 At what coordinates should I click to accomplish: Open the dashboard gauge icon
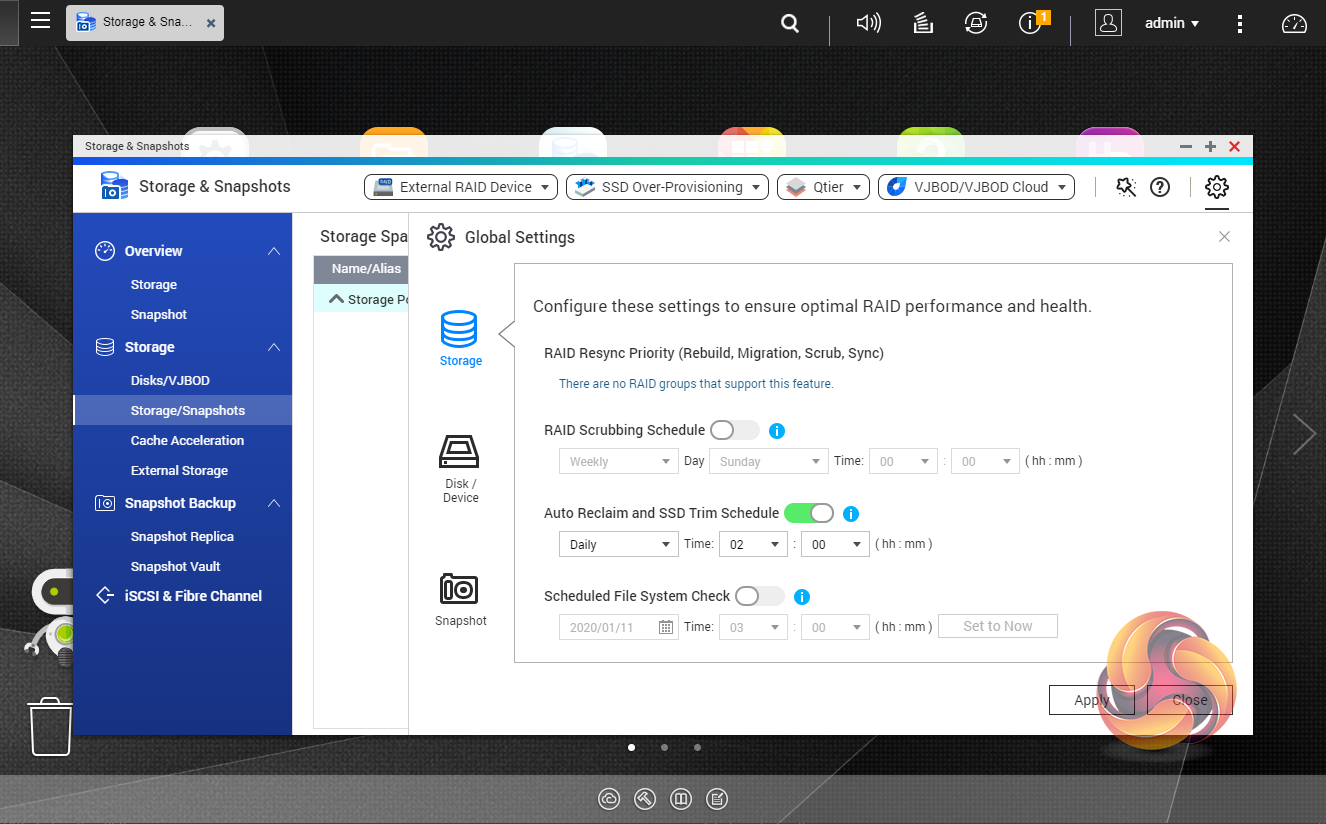pos(1294,23)
